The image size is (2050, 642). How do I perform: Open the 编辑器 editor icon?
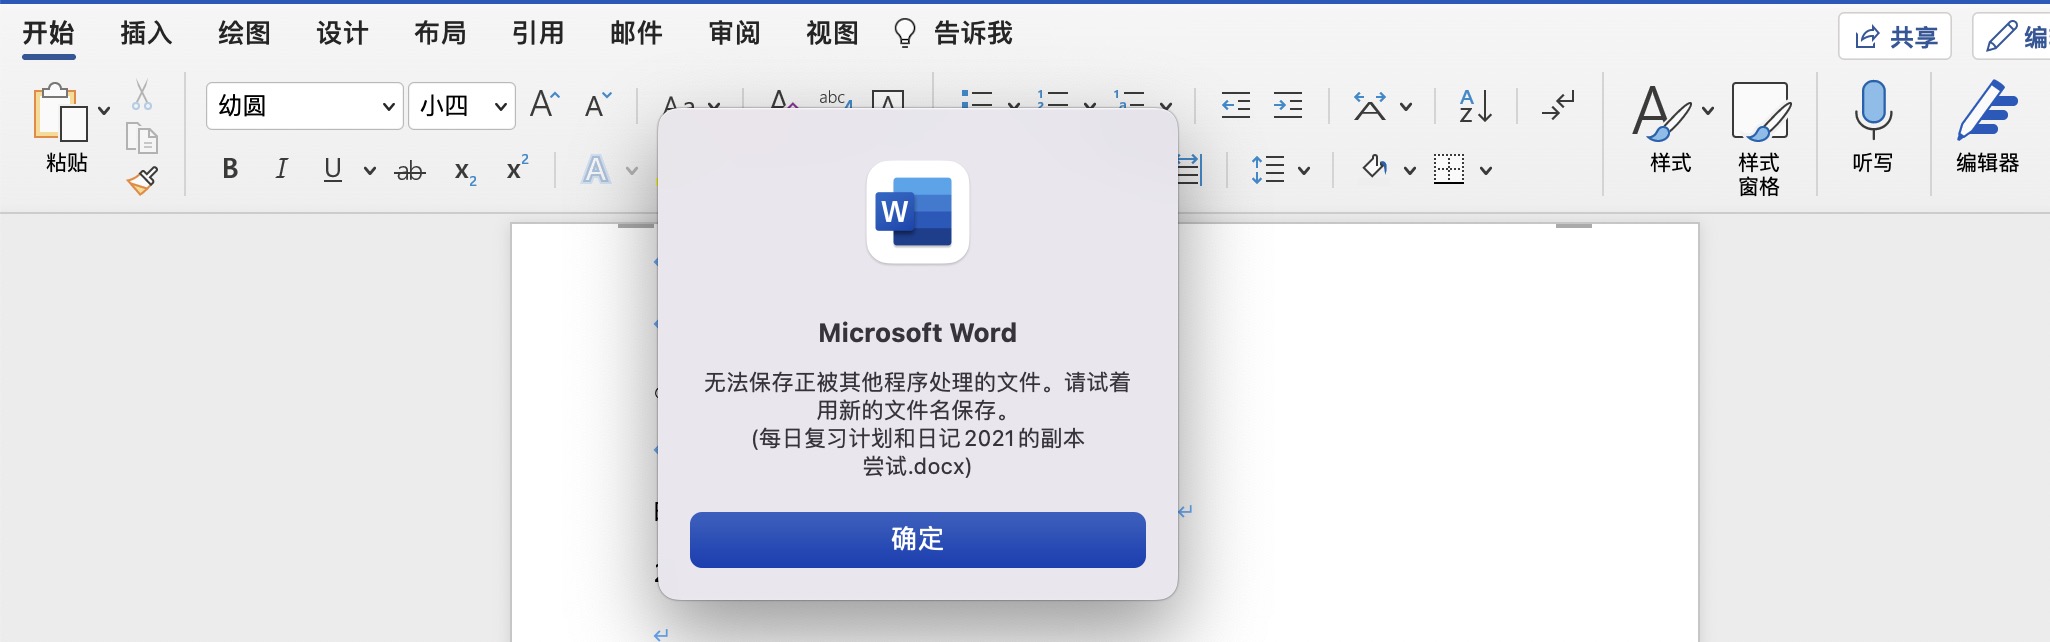[1986, 112]
